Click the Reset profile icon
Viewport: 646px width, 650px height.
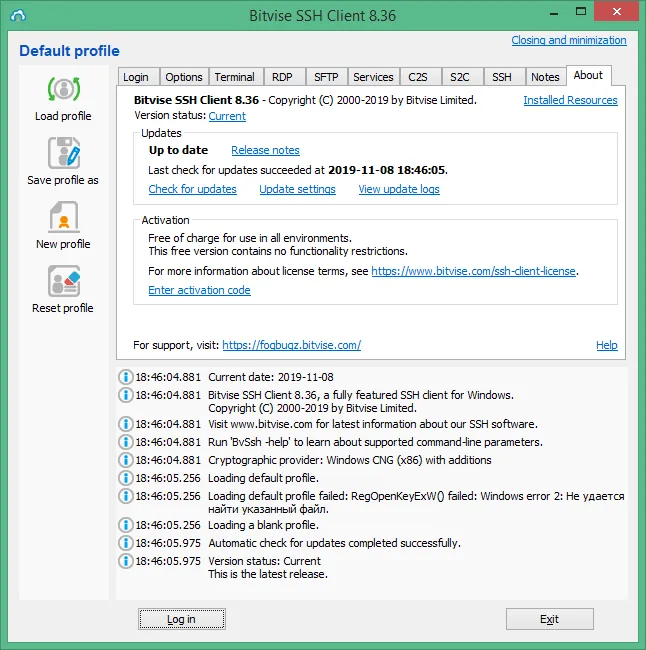pyautogui.click(x=63, y=281)
